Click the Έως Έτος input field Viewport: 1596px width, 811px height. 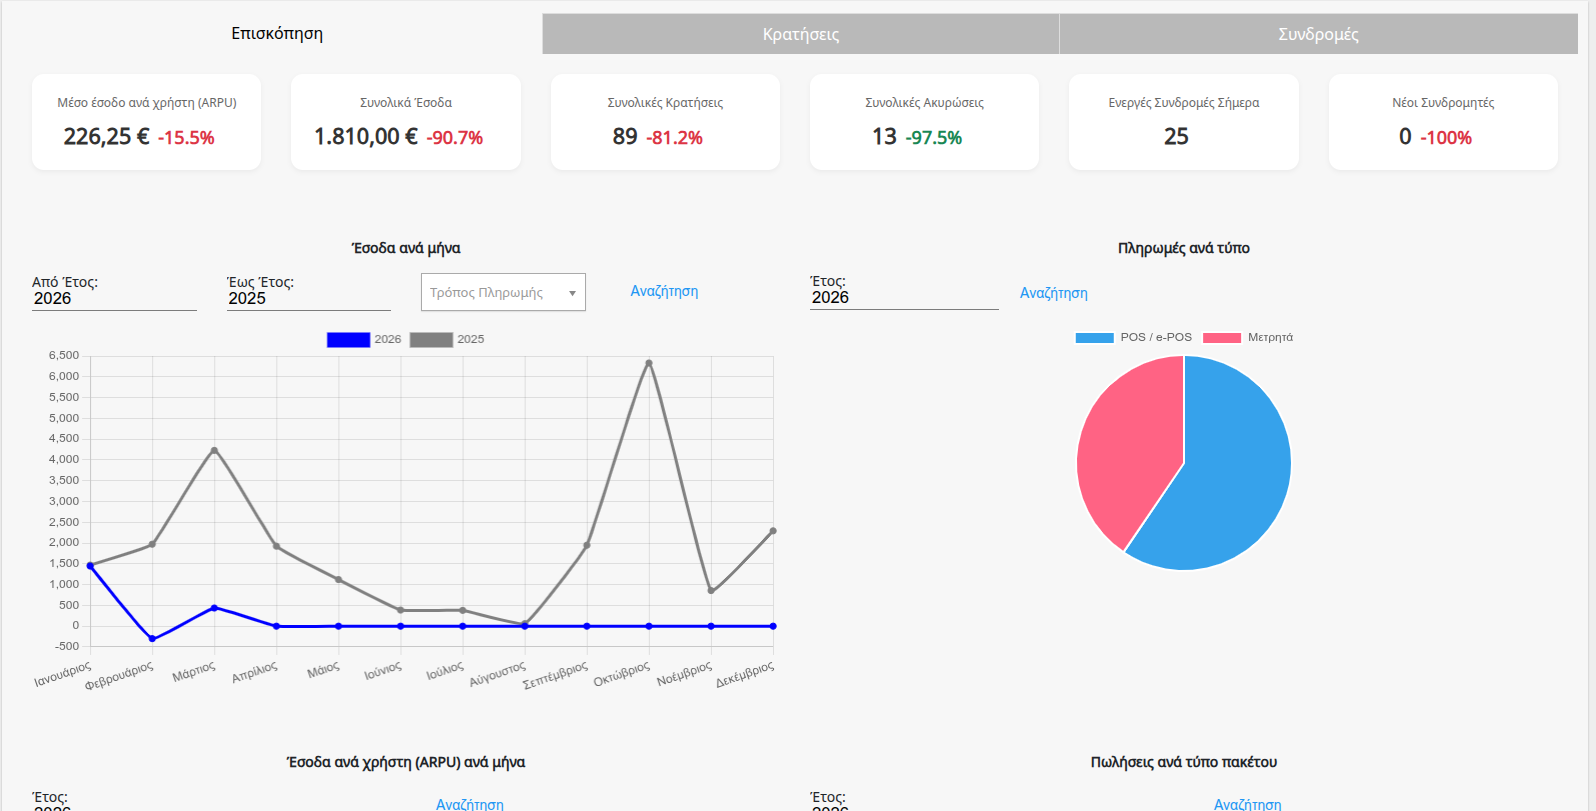tap(308, 299)
